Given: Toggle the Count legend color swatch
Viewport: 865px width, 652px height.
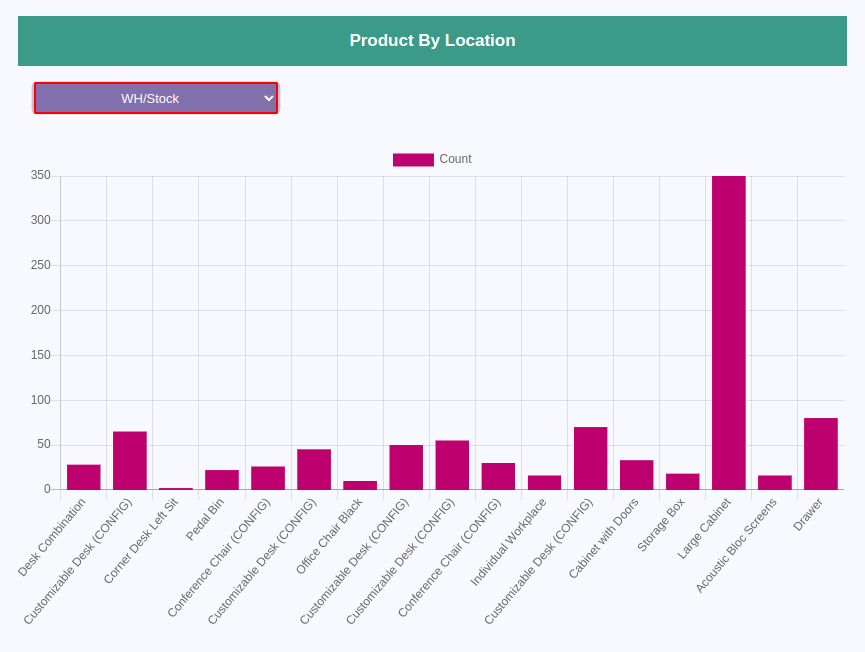Looking at the screenshot, I should pos(413,159).
